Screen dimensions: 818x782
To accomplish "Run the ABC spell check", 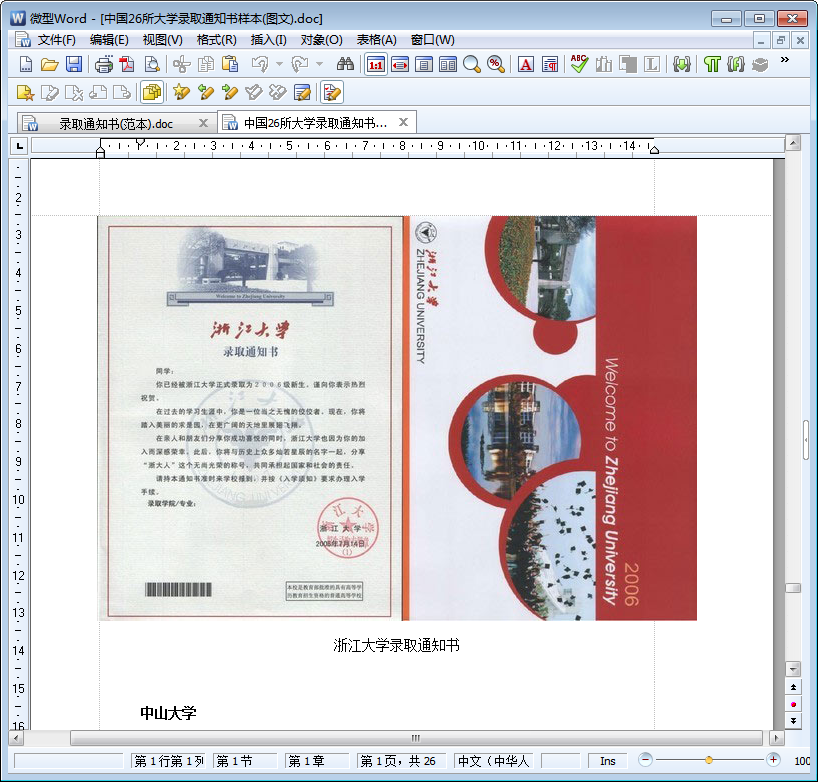I will coord(580,64).
